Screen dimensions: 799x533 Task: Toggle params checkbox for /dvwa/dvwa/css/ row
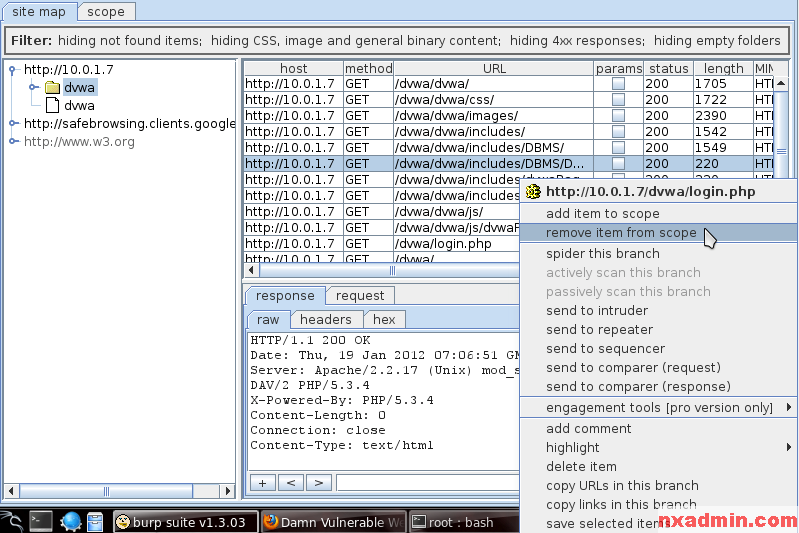(618, 100)
